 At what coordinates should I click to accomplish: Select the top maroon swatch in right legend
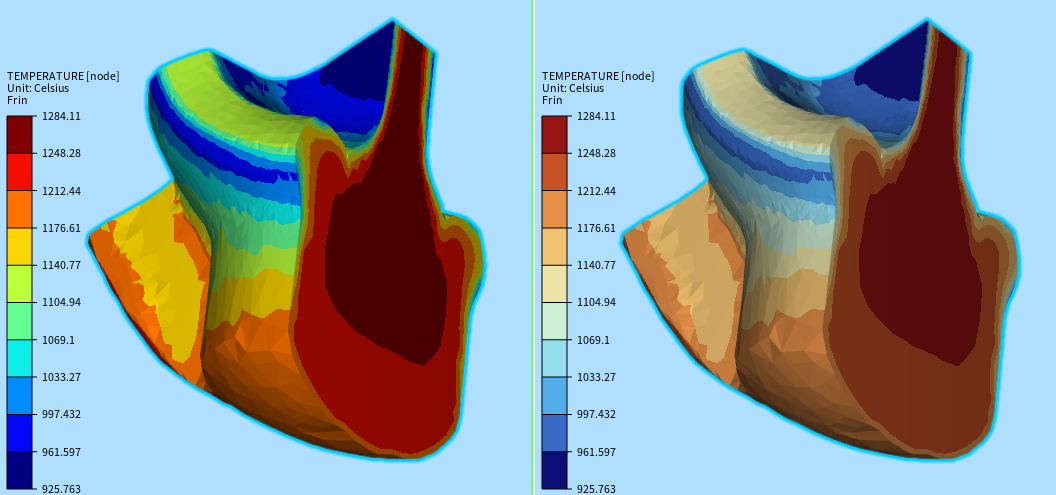click(555, 134)
